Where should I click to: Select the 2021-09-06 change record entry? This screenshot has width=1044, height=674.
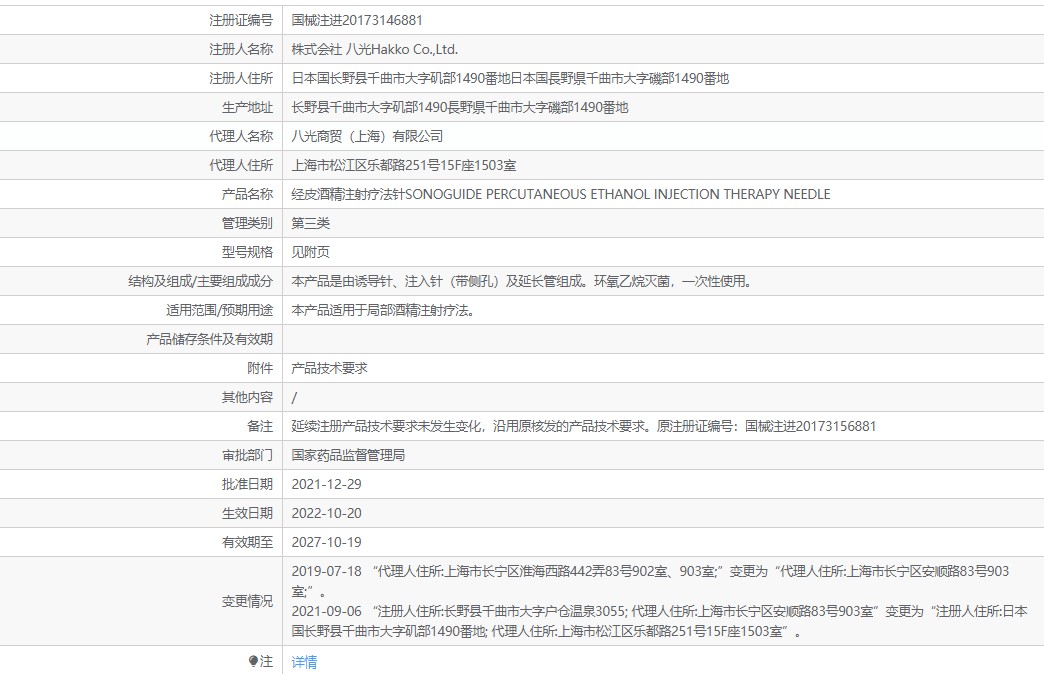660,621
